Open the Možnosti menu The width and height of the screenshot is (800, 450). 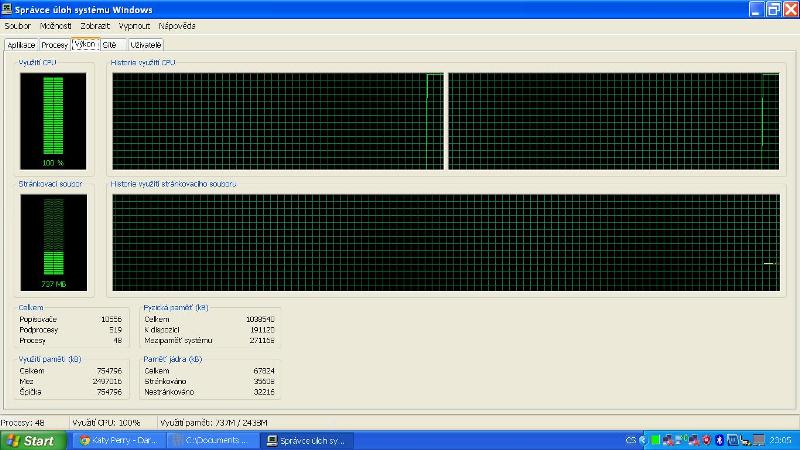point(56,25)
